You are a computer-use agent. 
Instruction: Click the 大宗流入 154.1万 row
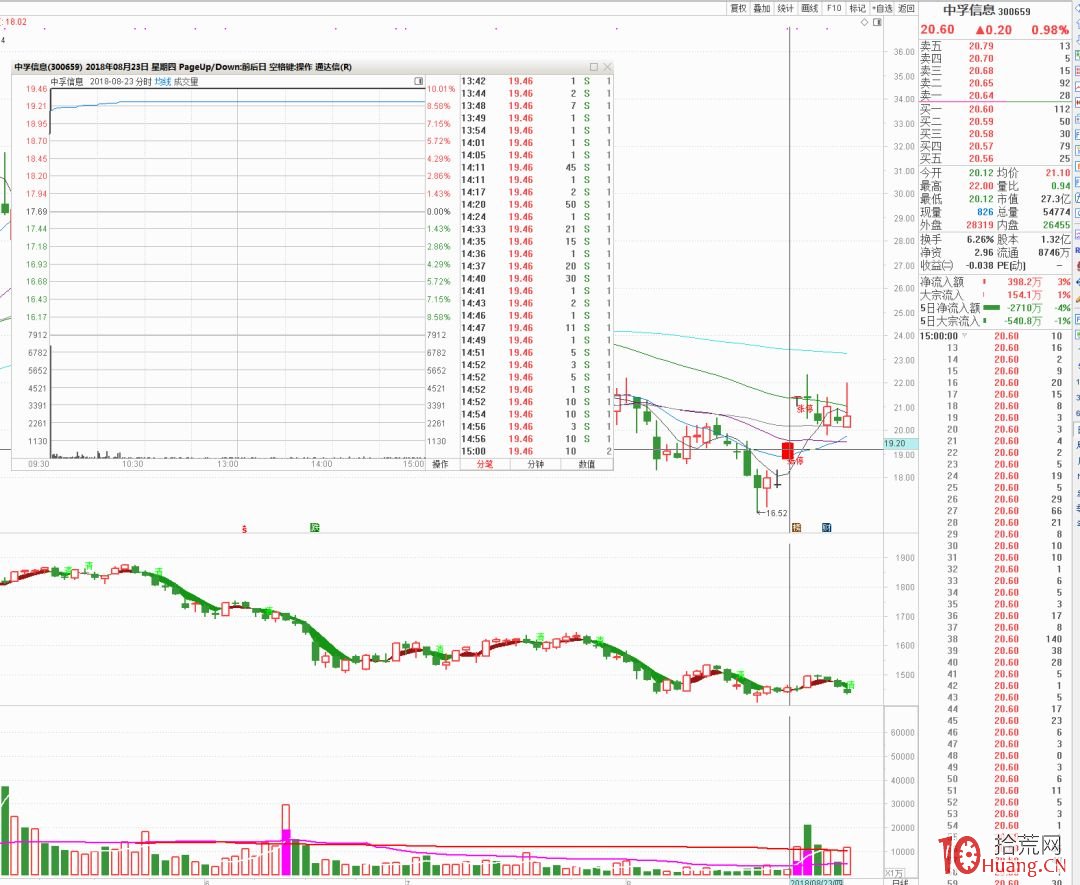pyautogui.click(x=995, y=295)
